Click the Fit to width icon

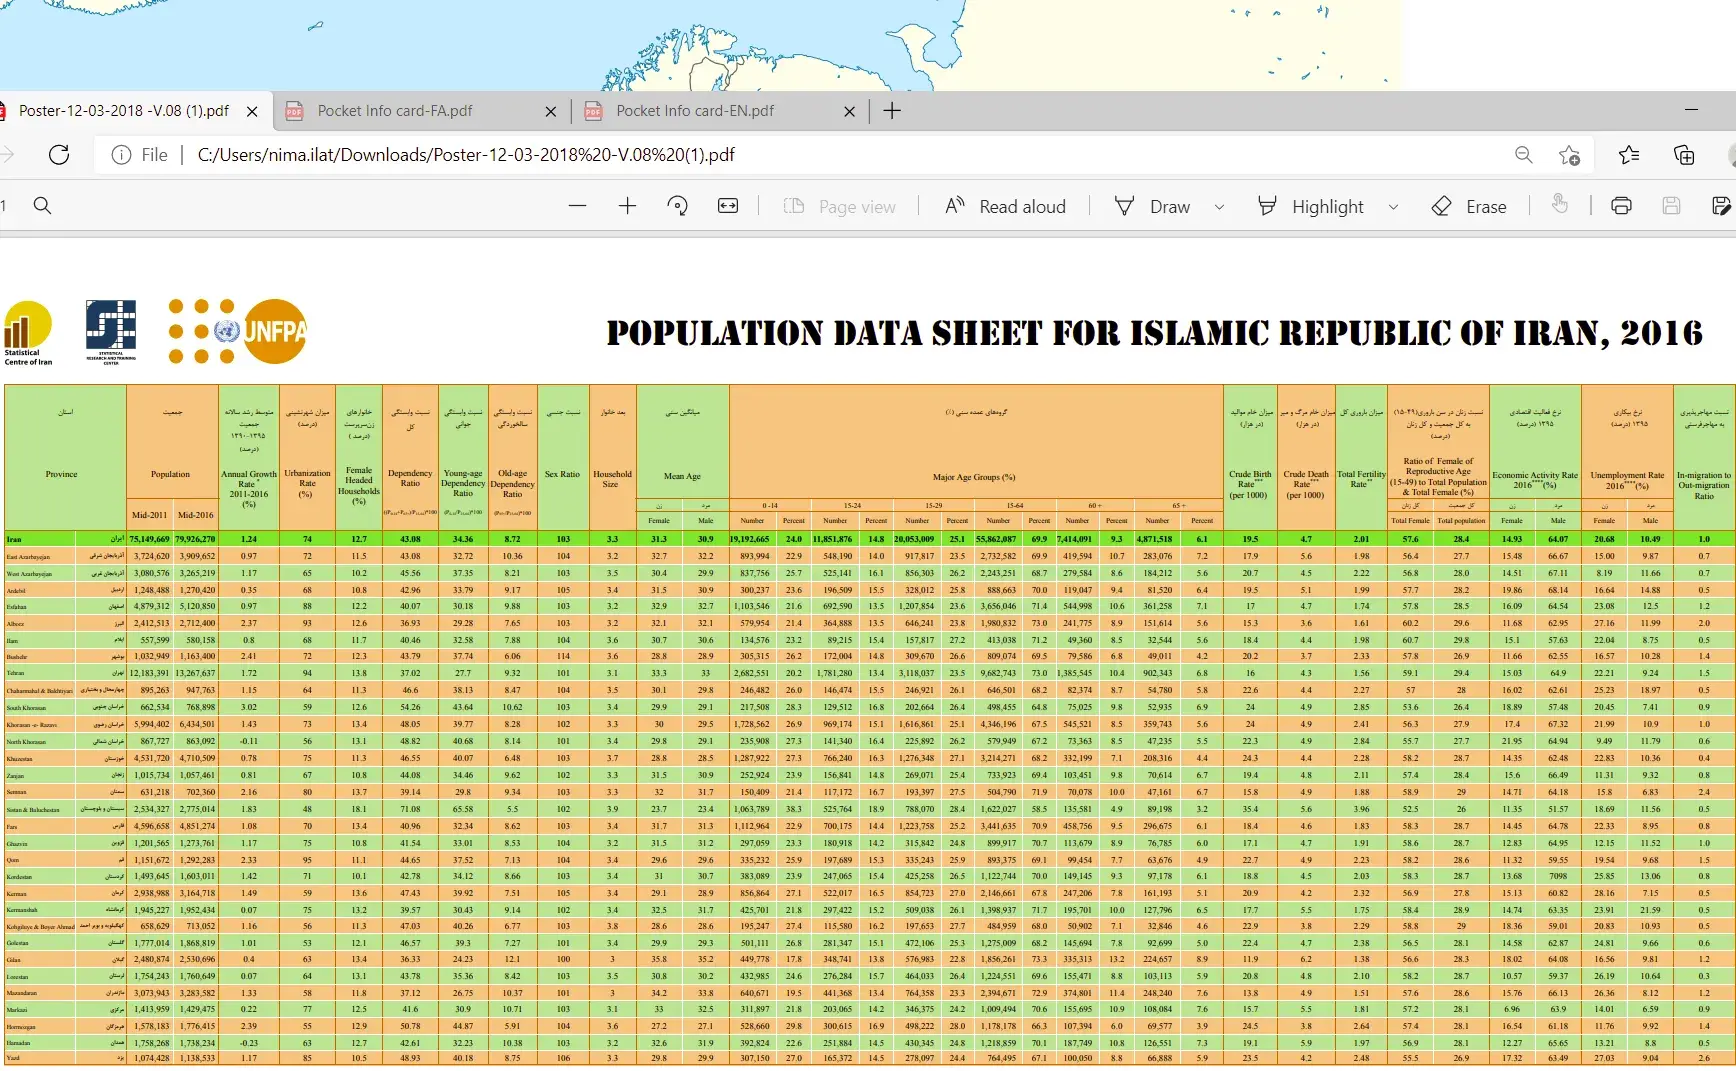coord(728,206)
